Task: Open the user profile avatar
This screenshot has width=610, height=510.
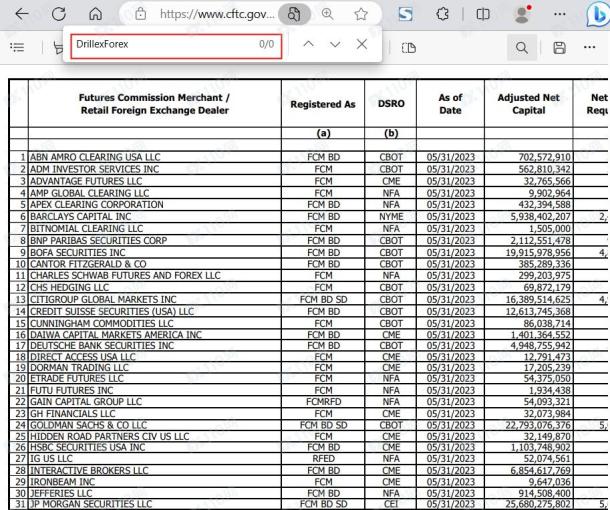Action: tap(522, 14)
